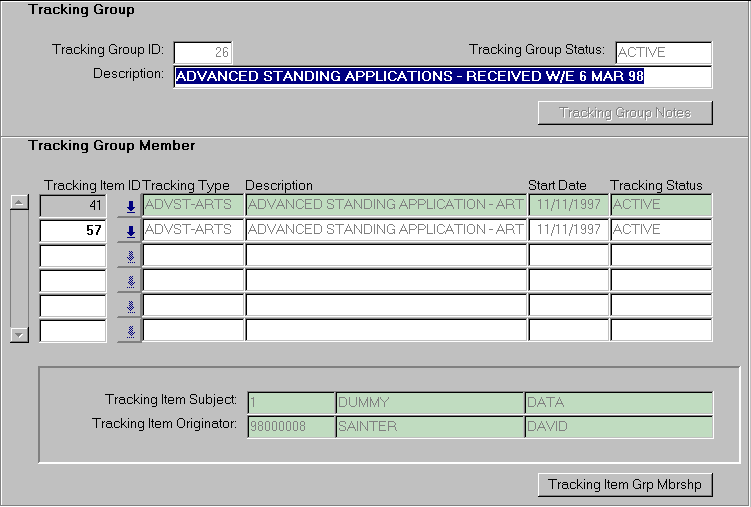The width and height of the screenshot is (751, 507).
Task: Click the arrow icon in the fifth row
Action: pos(130,306)
